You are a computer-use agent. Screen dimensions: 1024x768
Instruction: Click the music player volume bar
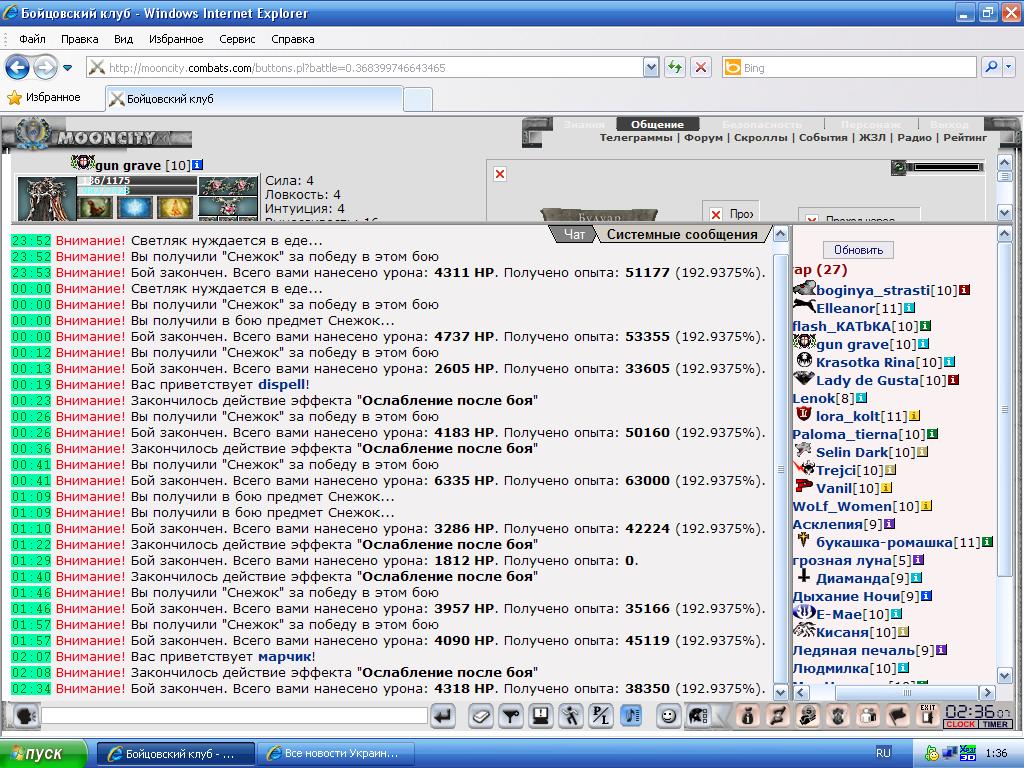tap(948, 167)
